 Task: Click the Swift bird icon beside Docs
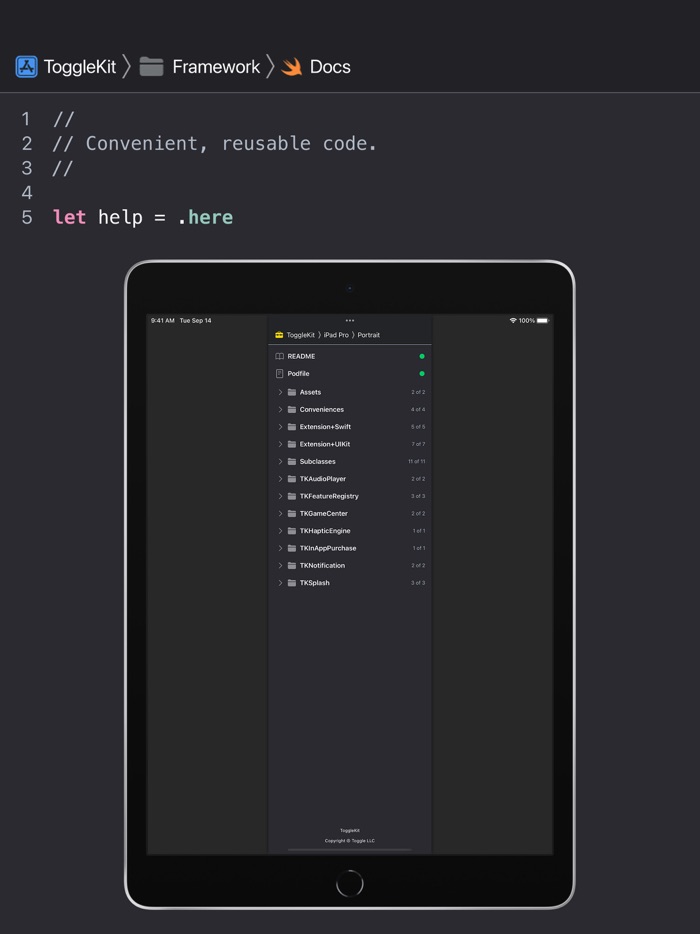pos(292,67)
